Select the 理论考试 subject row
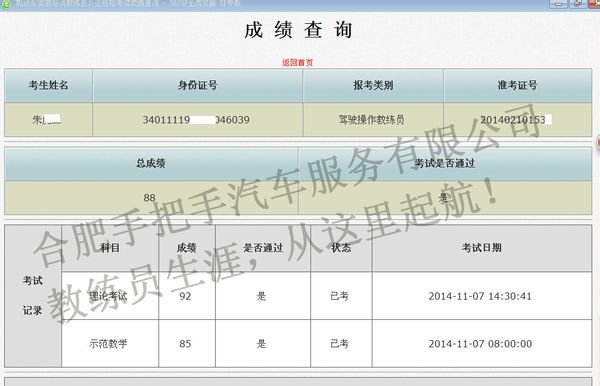This screenshot has height=386, width=600. (x=326, y=296)
